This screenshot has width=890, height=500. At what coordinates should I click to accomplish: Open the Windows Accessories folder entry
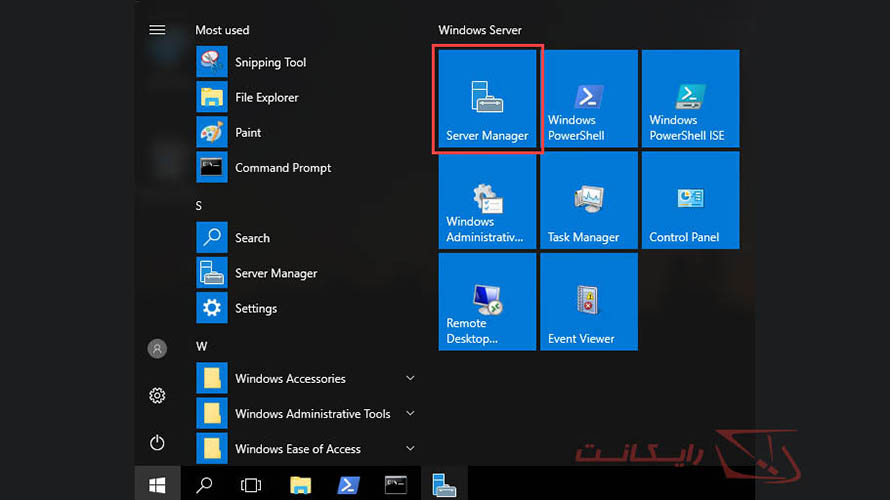tap(307, 379)
